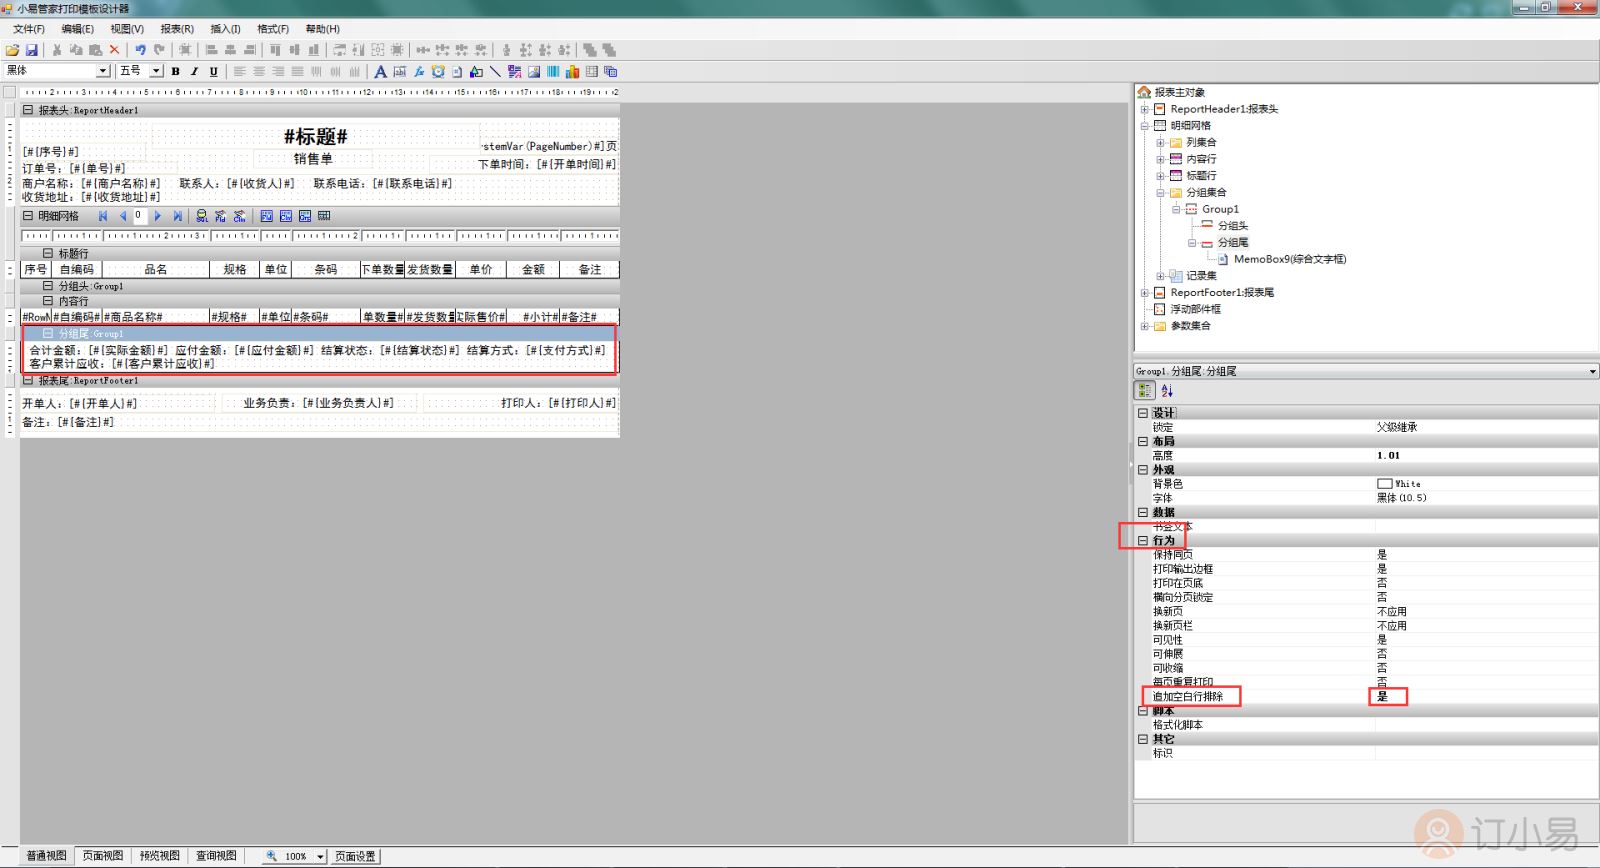Select MemoBox9(综合文字框) in the object tree
This screenshot has height=868, width=1600.
click(x=1289, y=259)
